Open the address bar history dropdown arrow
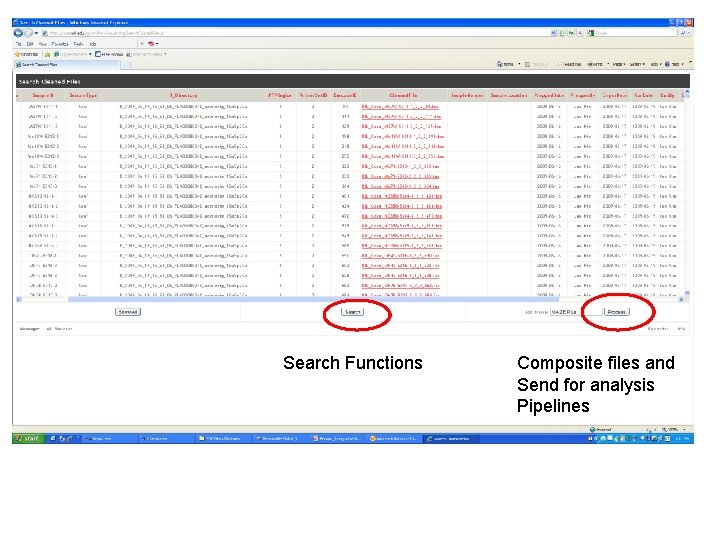 click(x=553, y=33)
